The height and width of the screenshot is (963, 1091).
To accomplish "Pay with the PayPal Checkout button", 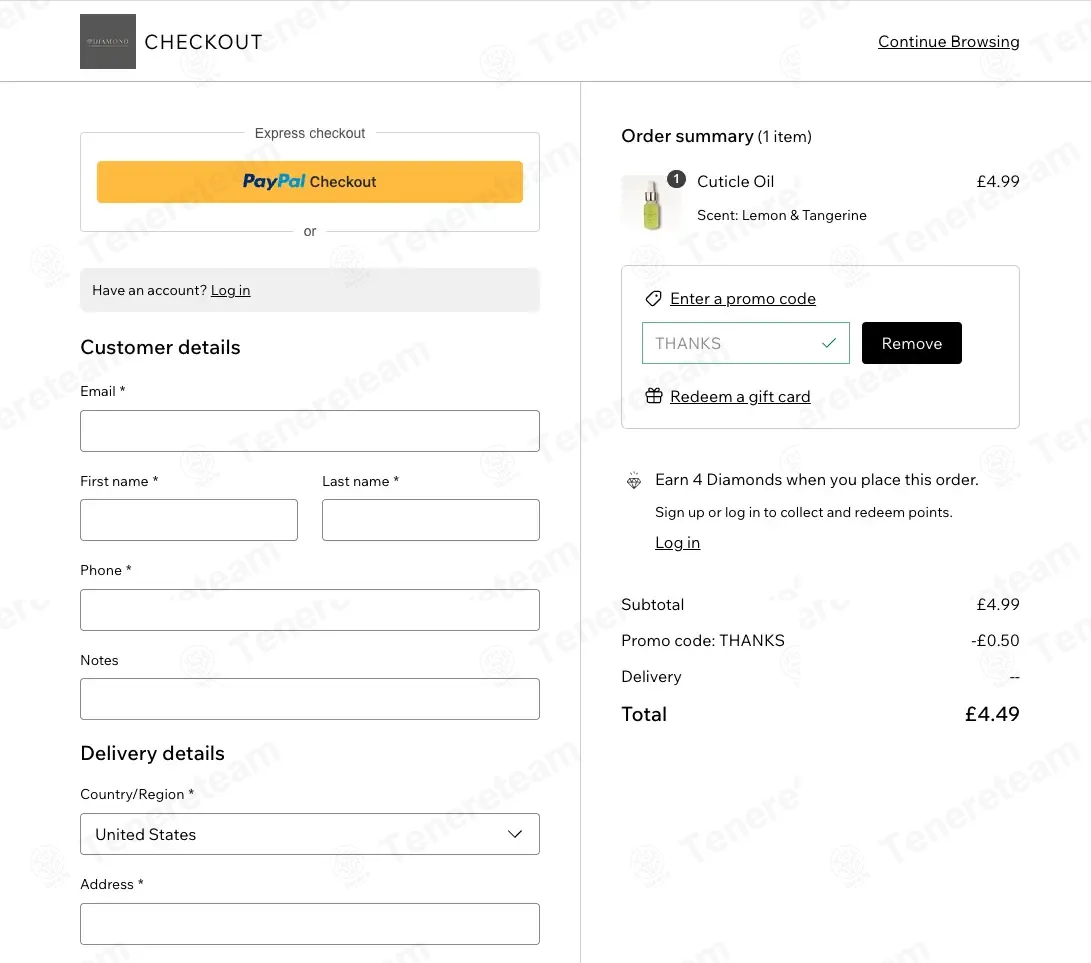I will coord(310,182).
